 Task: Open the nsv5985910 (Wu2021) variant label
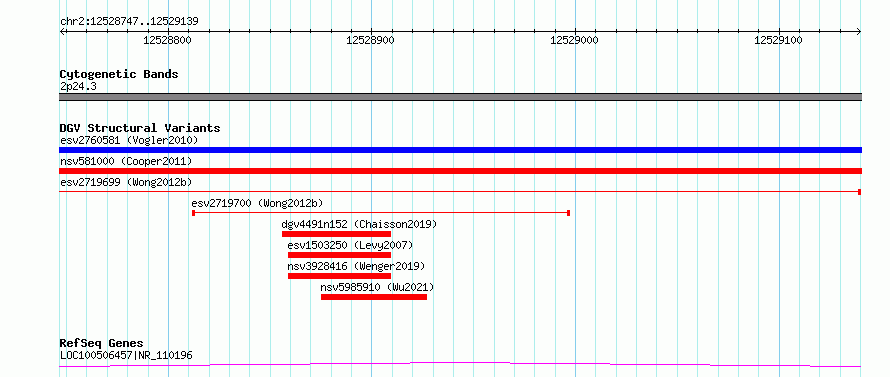[x=377, y=287]
